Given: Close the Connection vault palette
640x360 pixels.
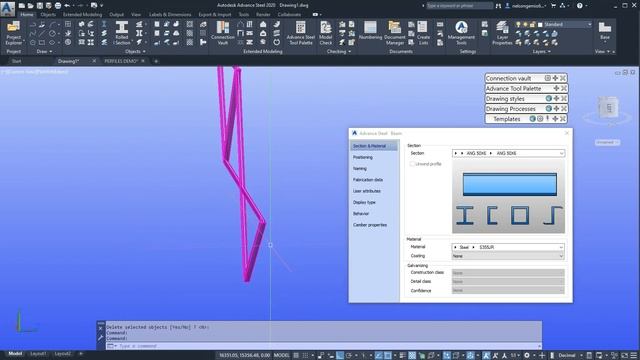Looking at the screenshot, I should coord(563,78).
